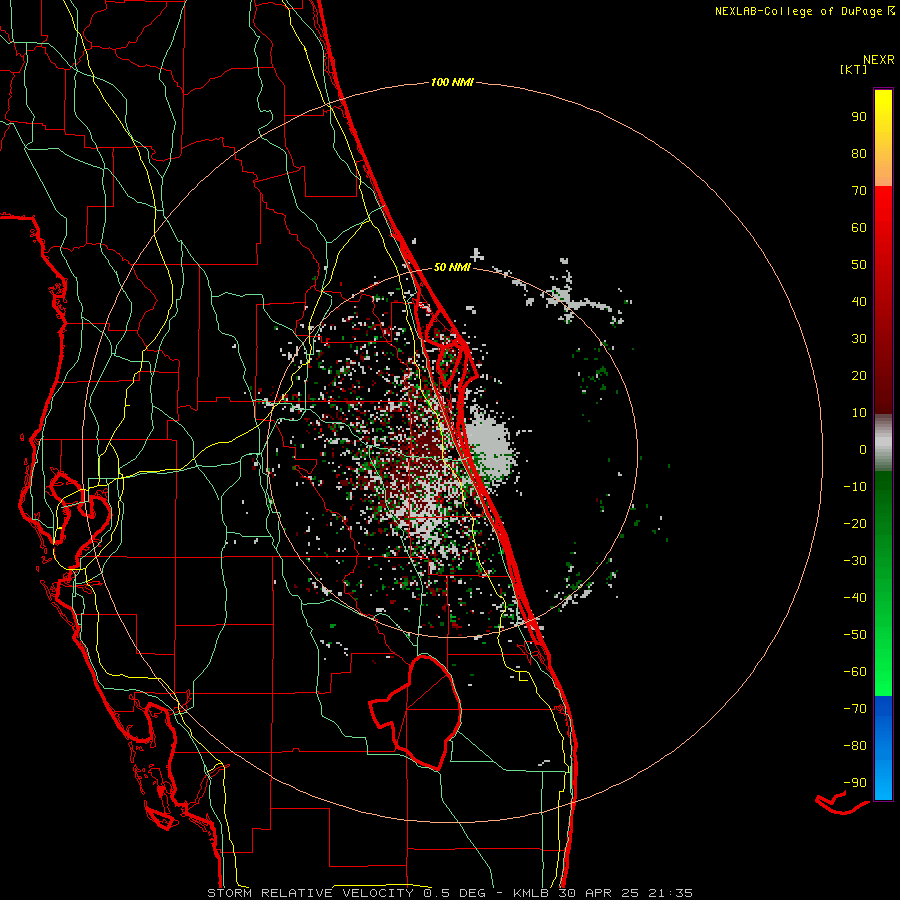The height and width of the screenshot is (900, 900).
Task: Click the Lake Okeechobee outline on the map
Action: pyautogui.click(x=417, y=712)
